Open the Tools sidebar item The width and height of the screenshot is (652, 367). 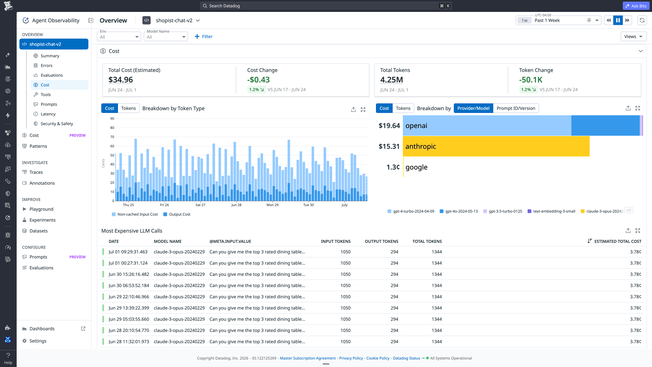[46, 94]
